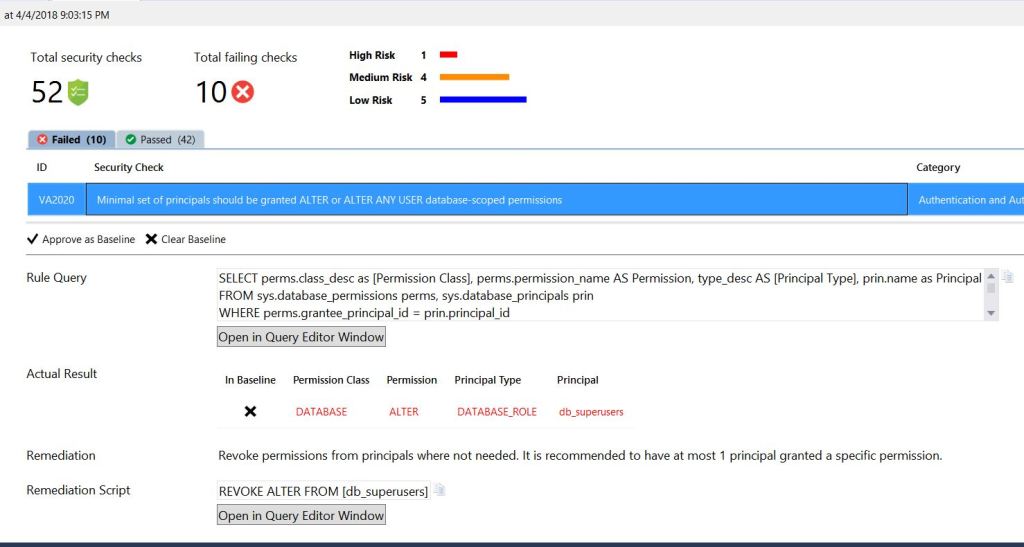Viewport: 1024px width, 547px height.
Task: Sort by the Security Check column header
Action: point(129,167)
